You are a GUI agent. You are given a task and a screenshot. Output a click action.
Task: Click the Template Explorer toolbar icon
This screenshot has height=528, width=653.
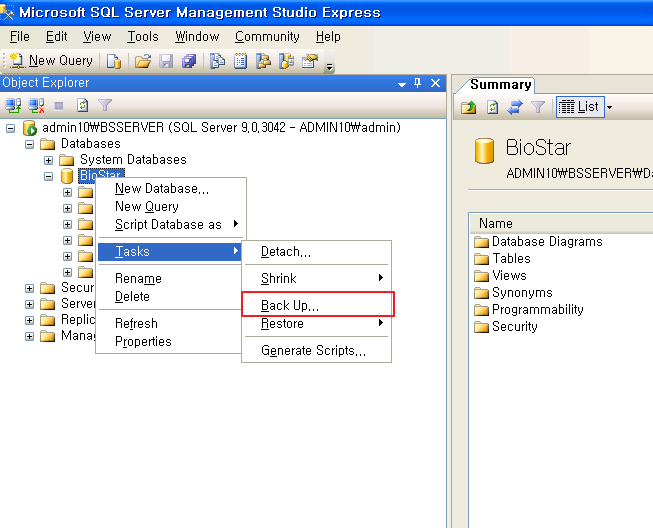[287, 61]
